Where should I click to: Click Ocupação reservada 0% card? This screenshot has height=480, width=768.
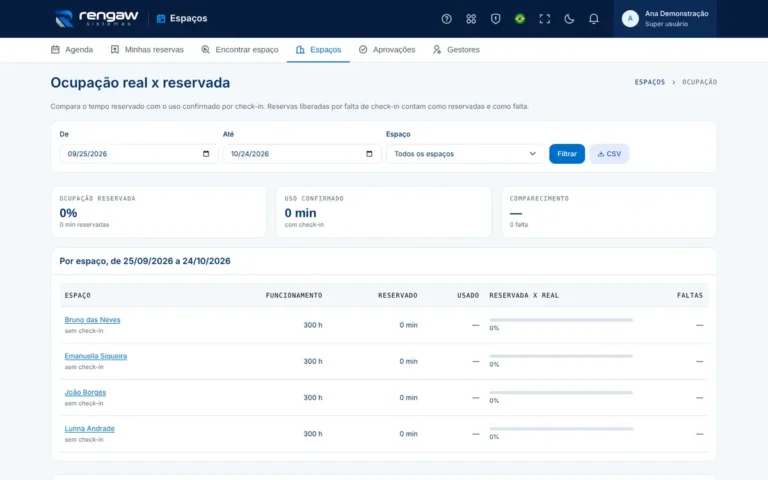159,212
